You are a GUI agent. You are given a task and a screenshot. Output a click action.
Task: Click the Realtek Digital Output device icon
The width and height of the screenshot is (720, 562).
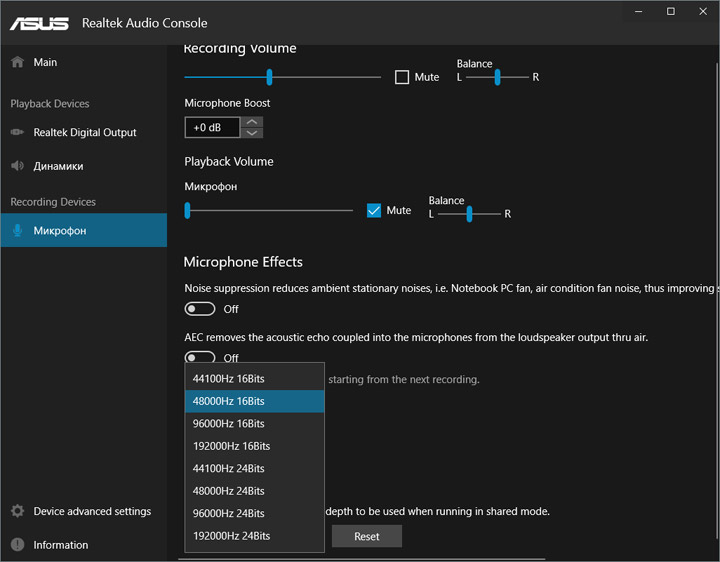17,132
